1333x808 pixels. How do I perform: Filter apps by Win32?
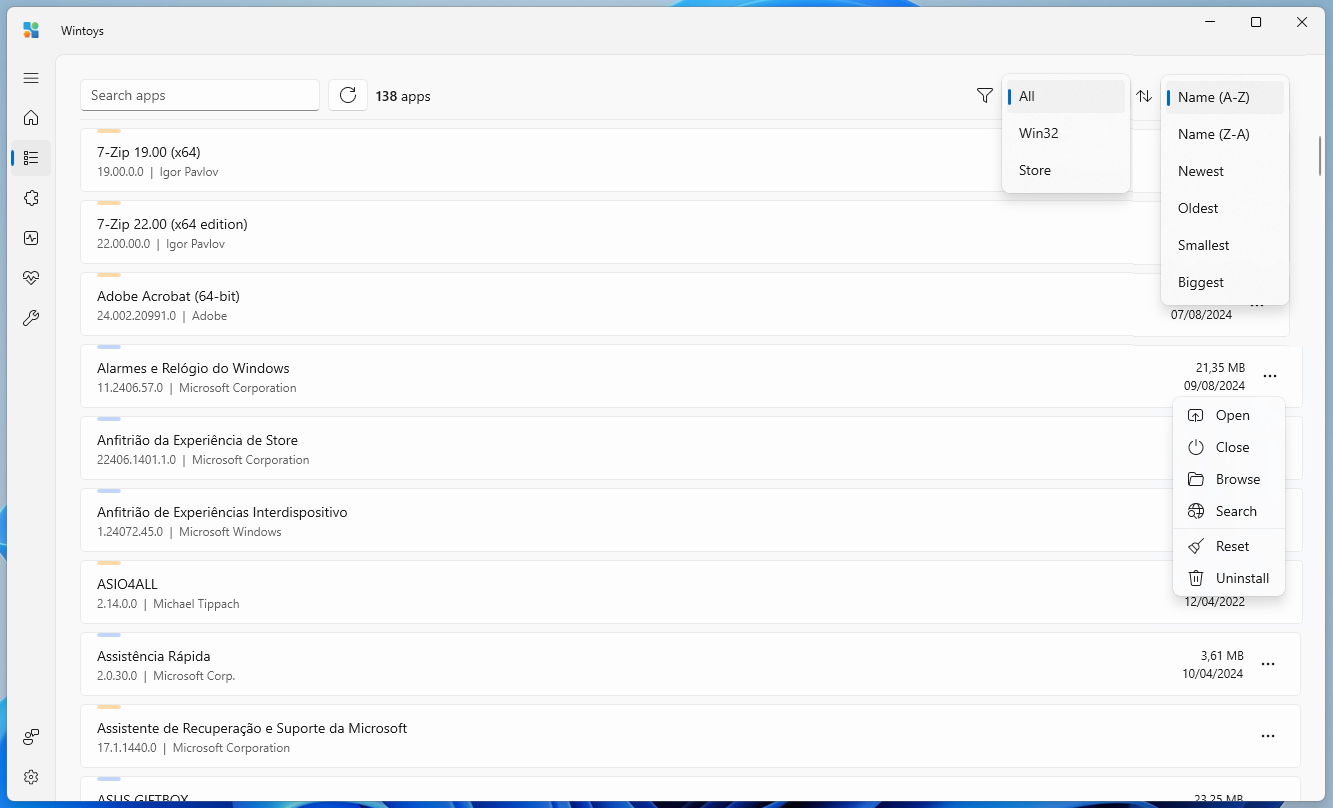(1066, 133)
